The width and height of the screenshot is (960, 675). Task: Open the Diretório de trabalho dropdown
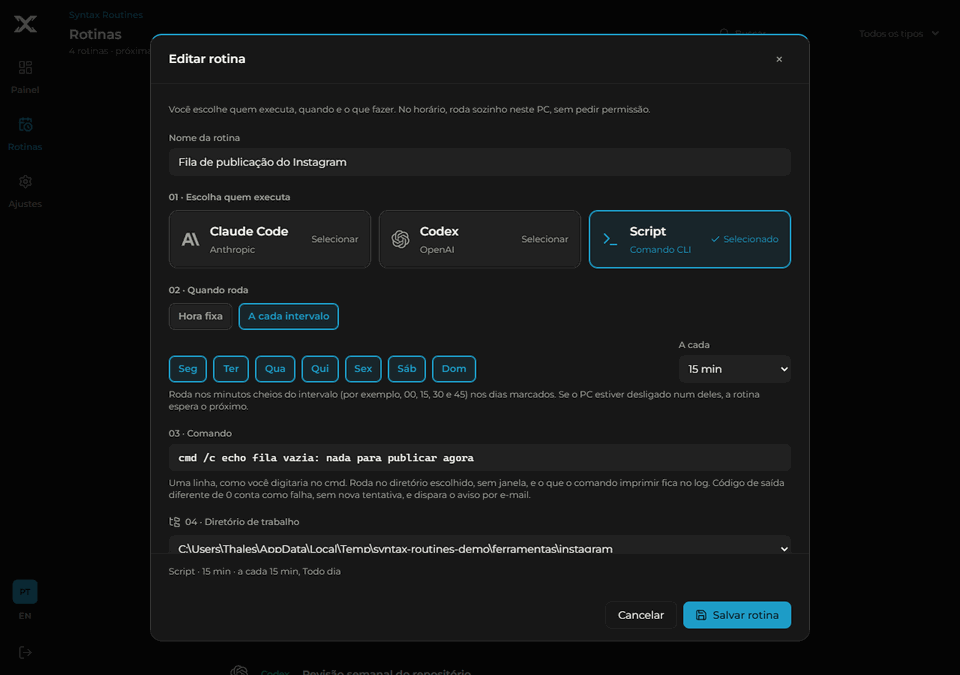coord(479,547)
